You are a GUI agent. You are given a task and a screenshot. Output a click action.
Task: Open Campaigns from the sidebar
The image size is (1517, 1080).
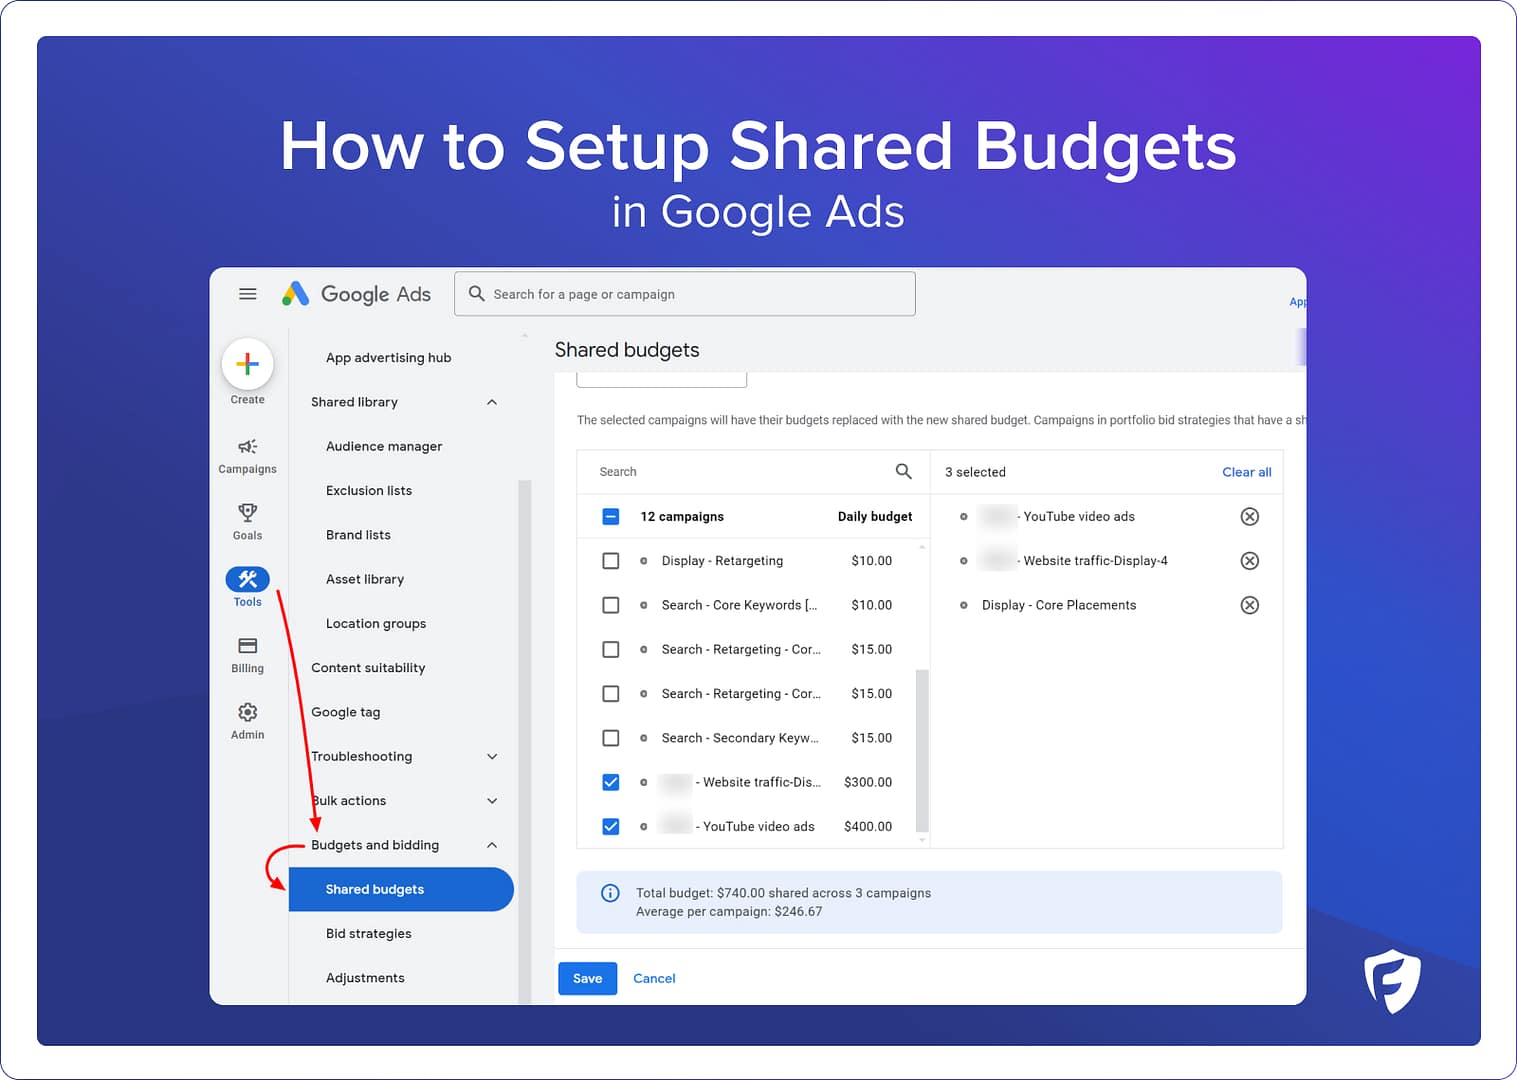click(247, 455)
